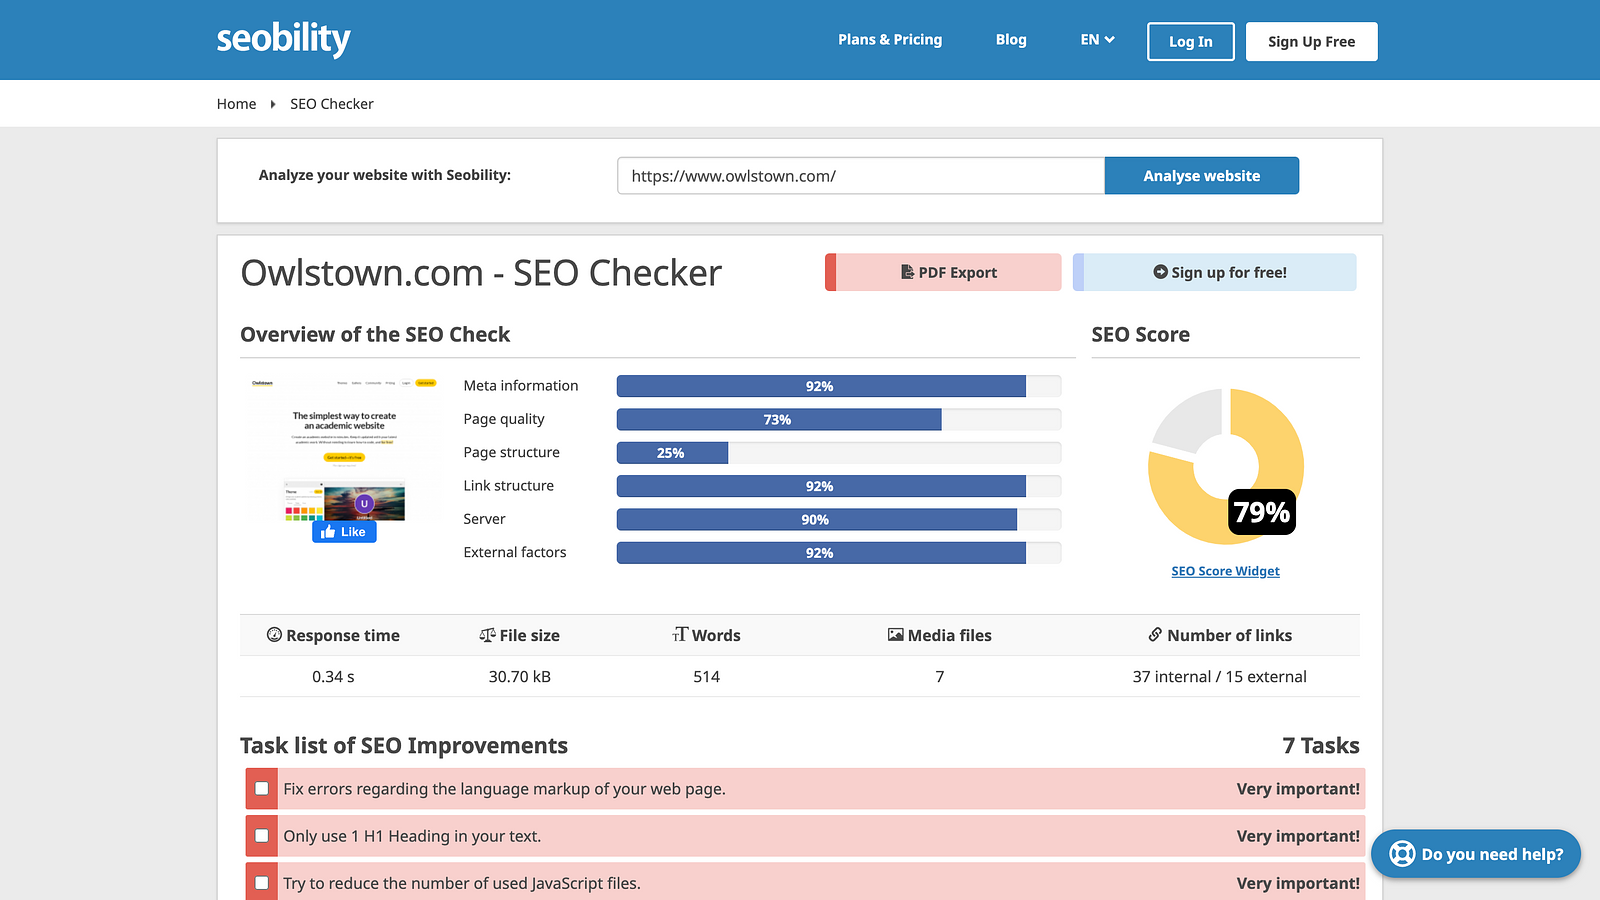Click the Task list of SEO Improvements heading

click(x=404, y=746)
